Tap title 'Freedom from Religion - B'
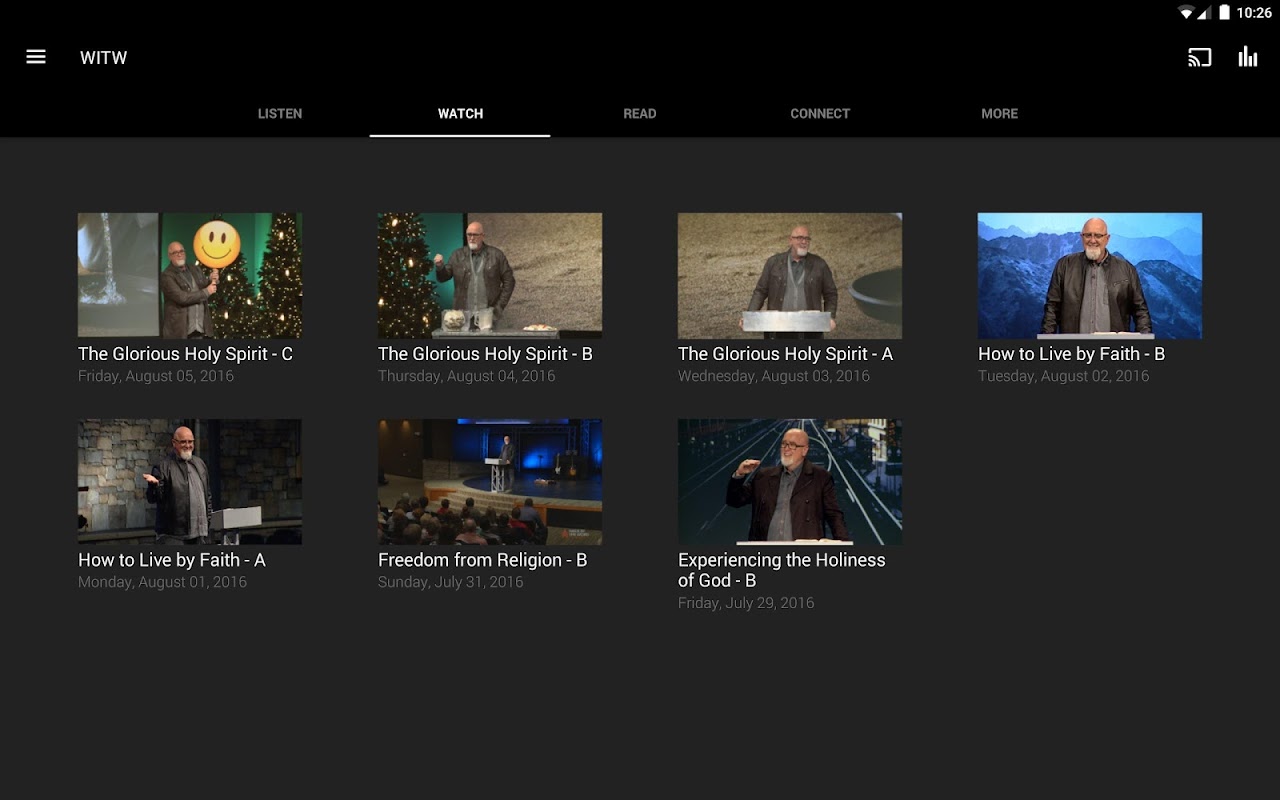 pyautogui.click(x=483, y=560)
